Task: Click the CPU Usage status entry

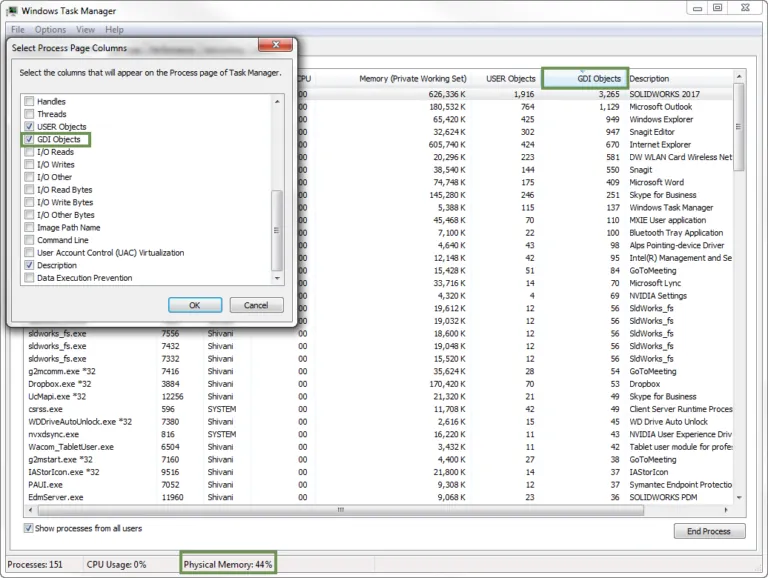Action: (x=117, y=565)
